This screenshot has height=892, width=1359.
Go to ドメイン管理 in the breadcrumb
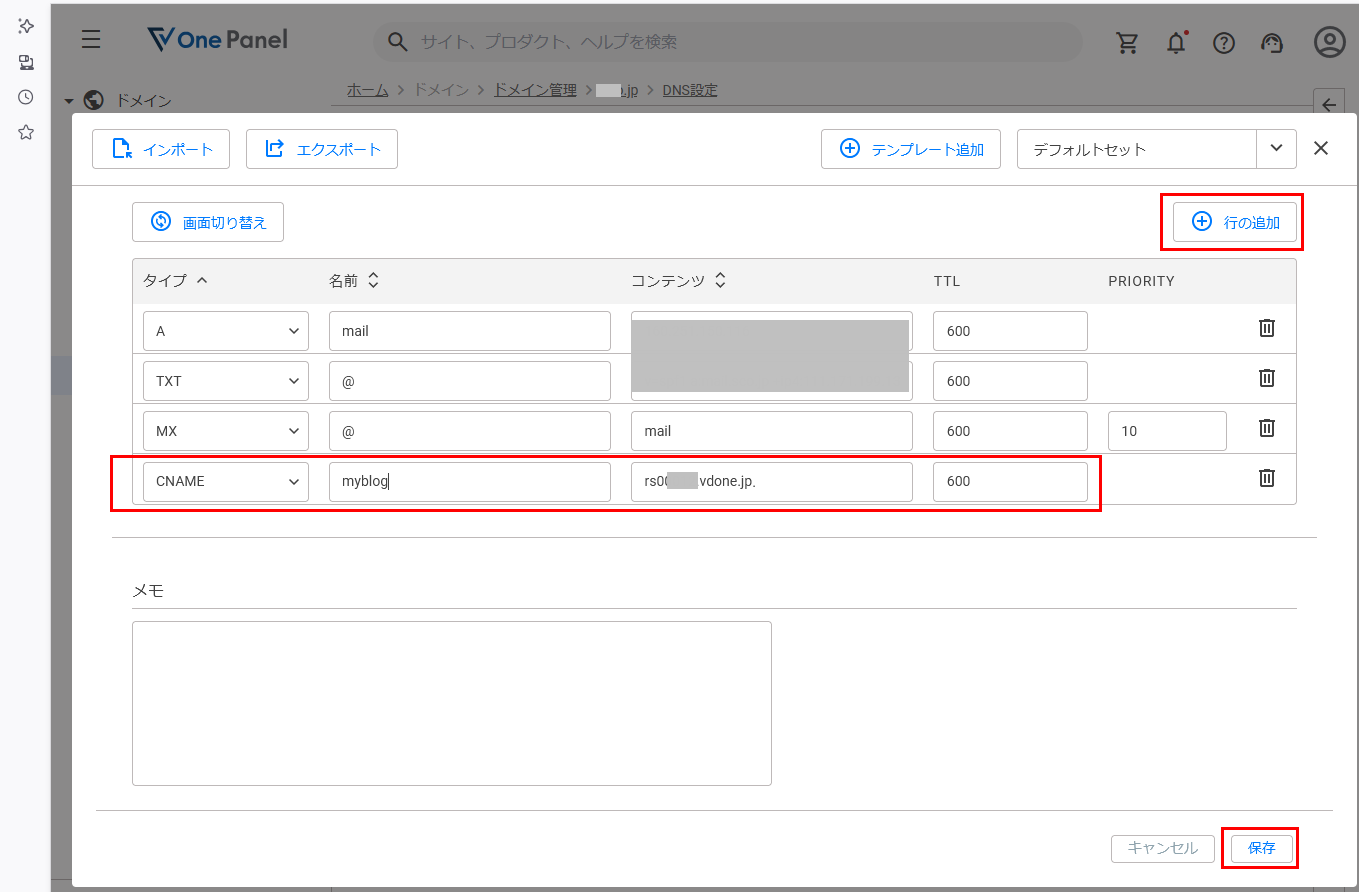pyautogui.click(x=534, y=89)
